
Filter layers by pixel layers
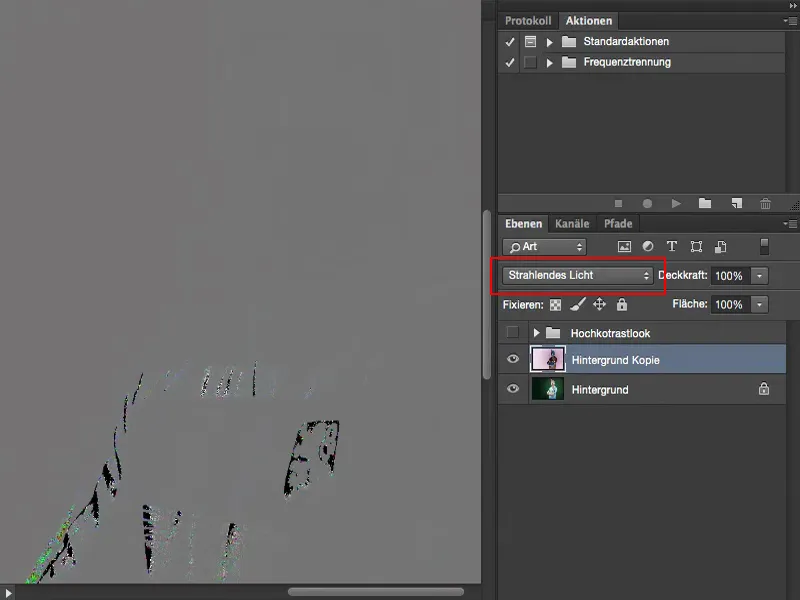pos(624,247)
